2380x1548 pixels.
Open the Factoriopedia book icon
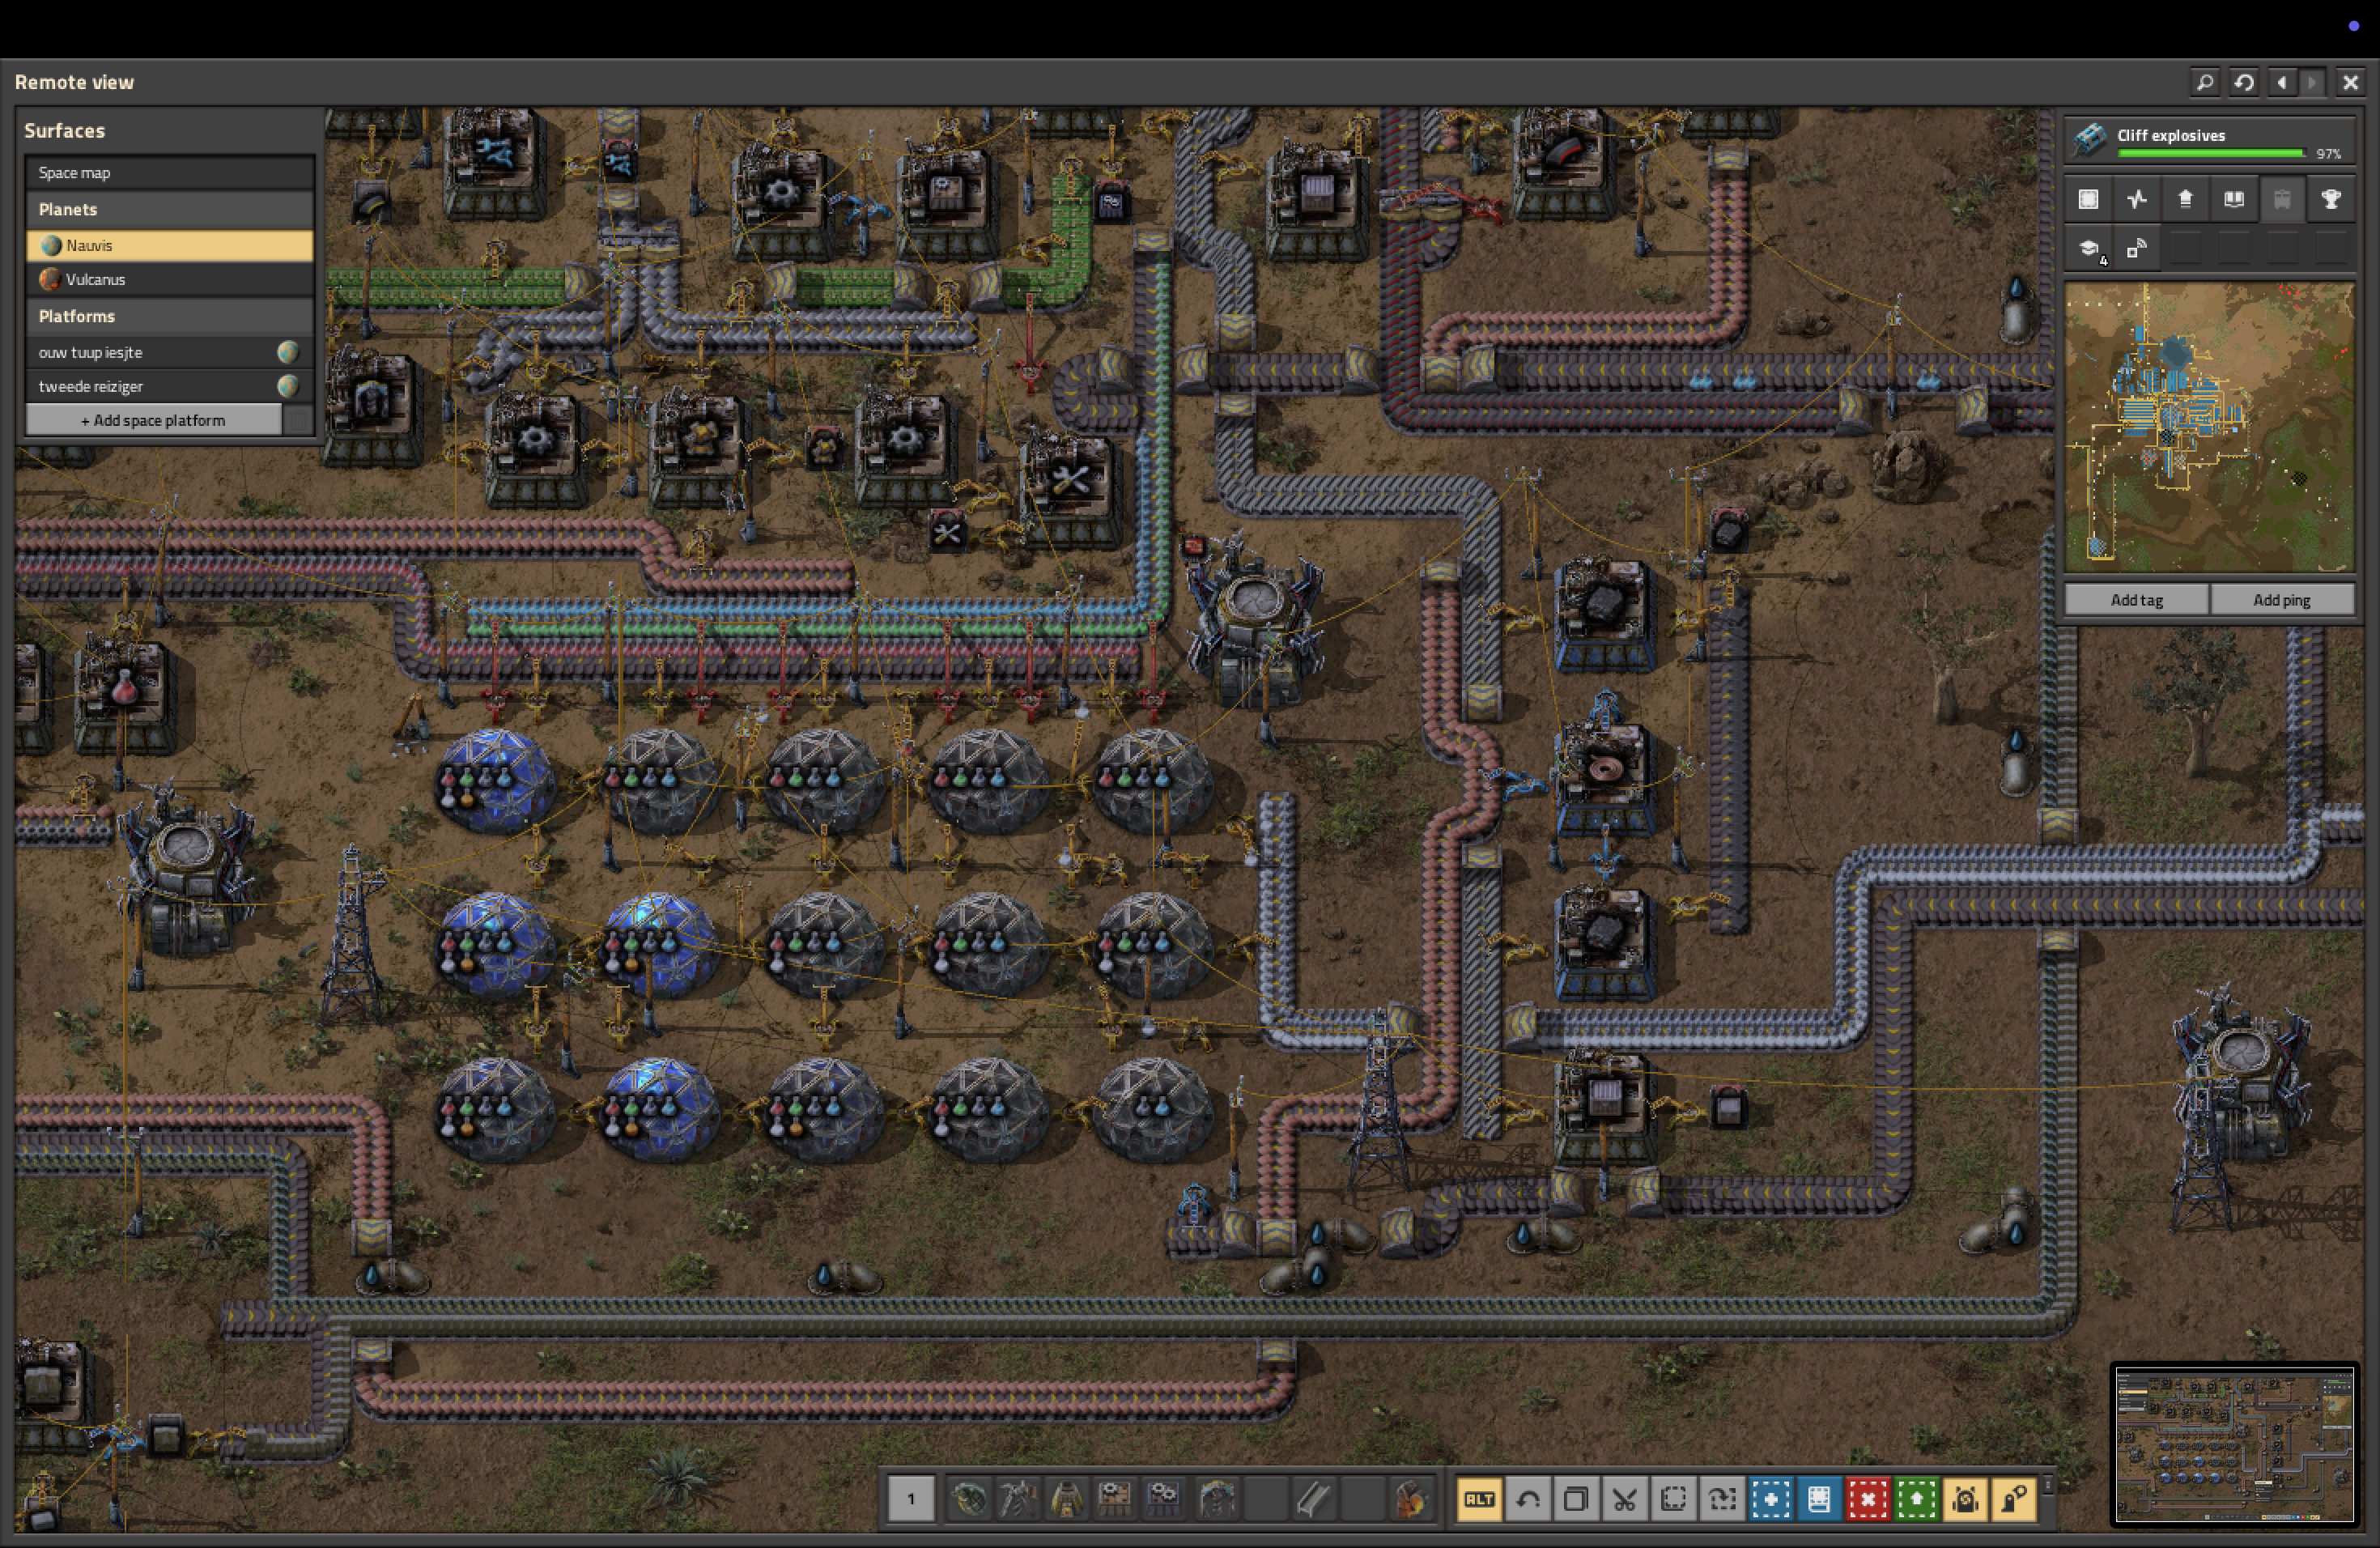click(x=2233, y=199)
